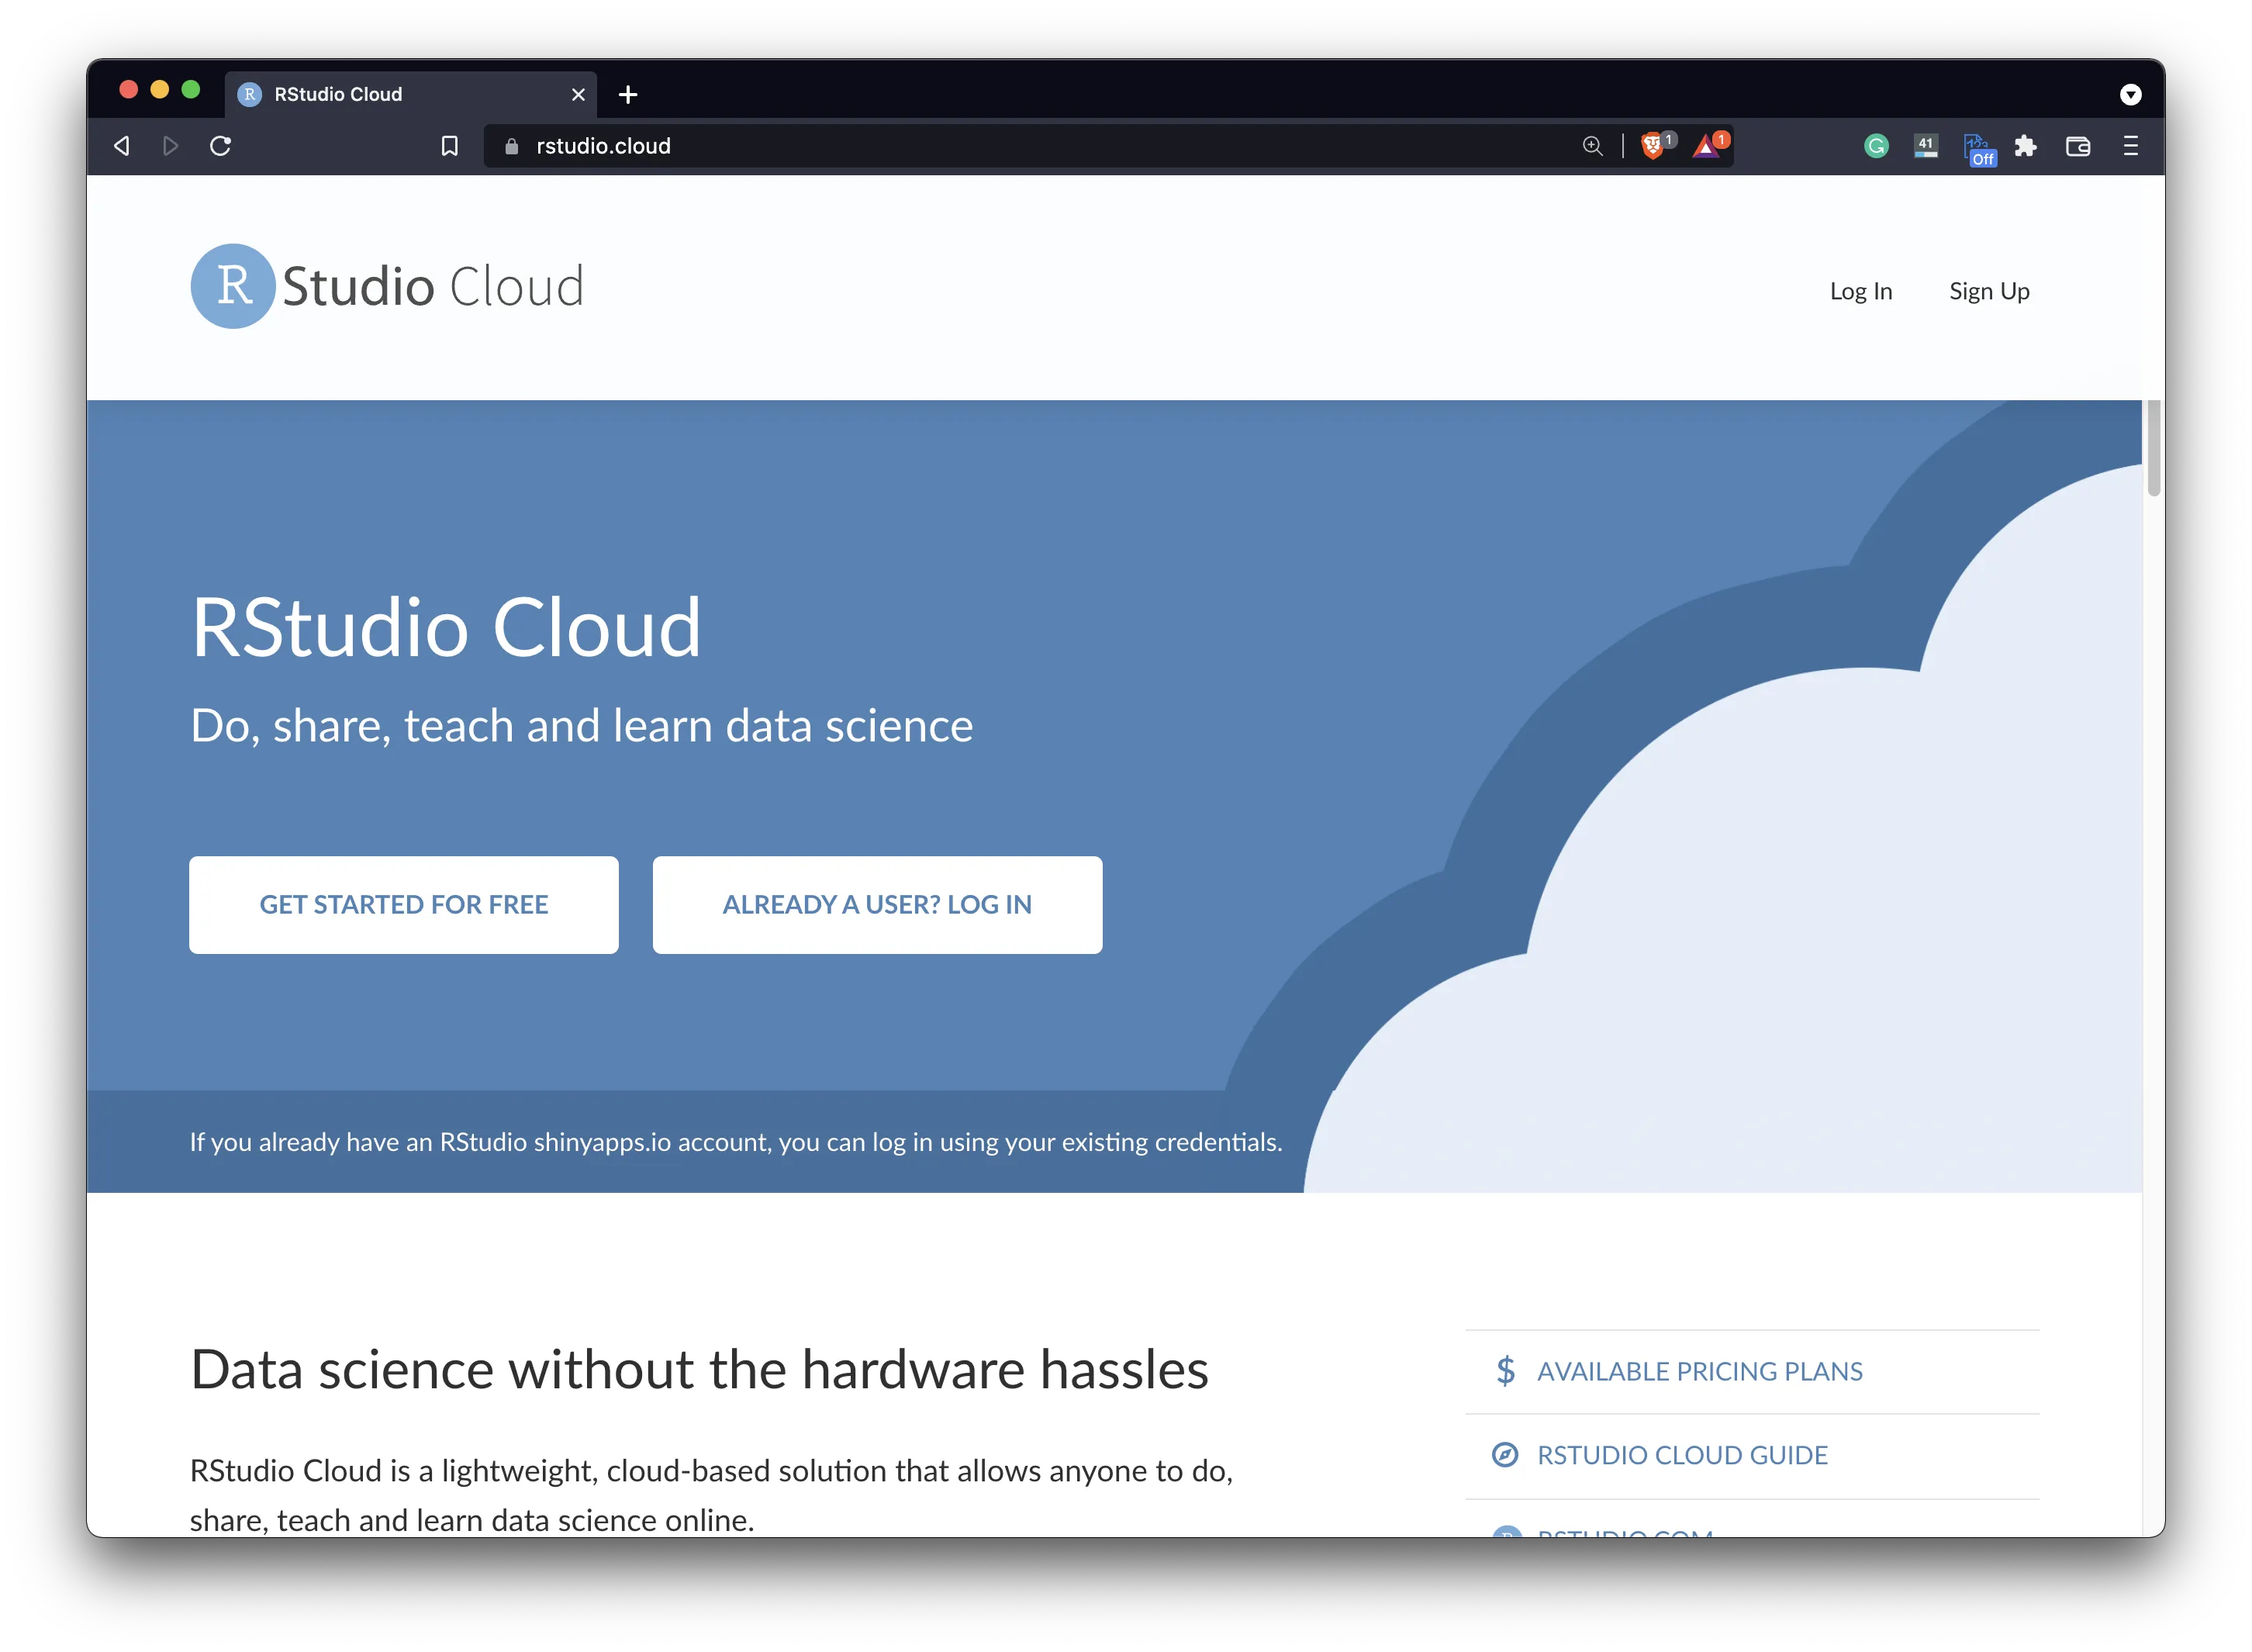Open a new tab with plus button
The width and height of the screenshot is (2252, 1652).
[628, 95]
